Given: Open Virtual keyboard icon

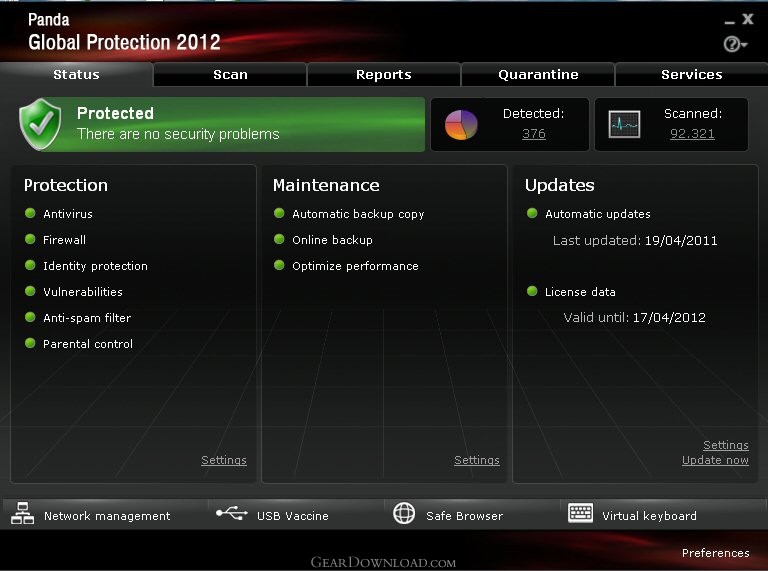Looking at the screenshot, I should point(580,513).
